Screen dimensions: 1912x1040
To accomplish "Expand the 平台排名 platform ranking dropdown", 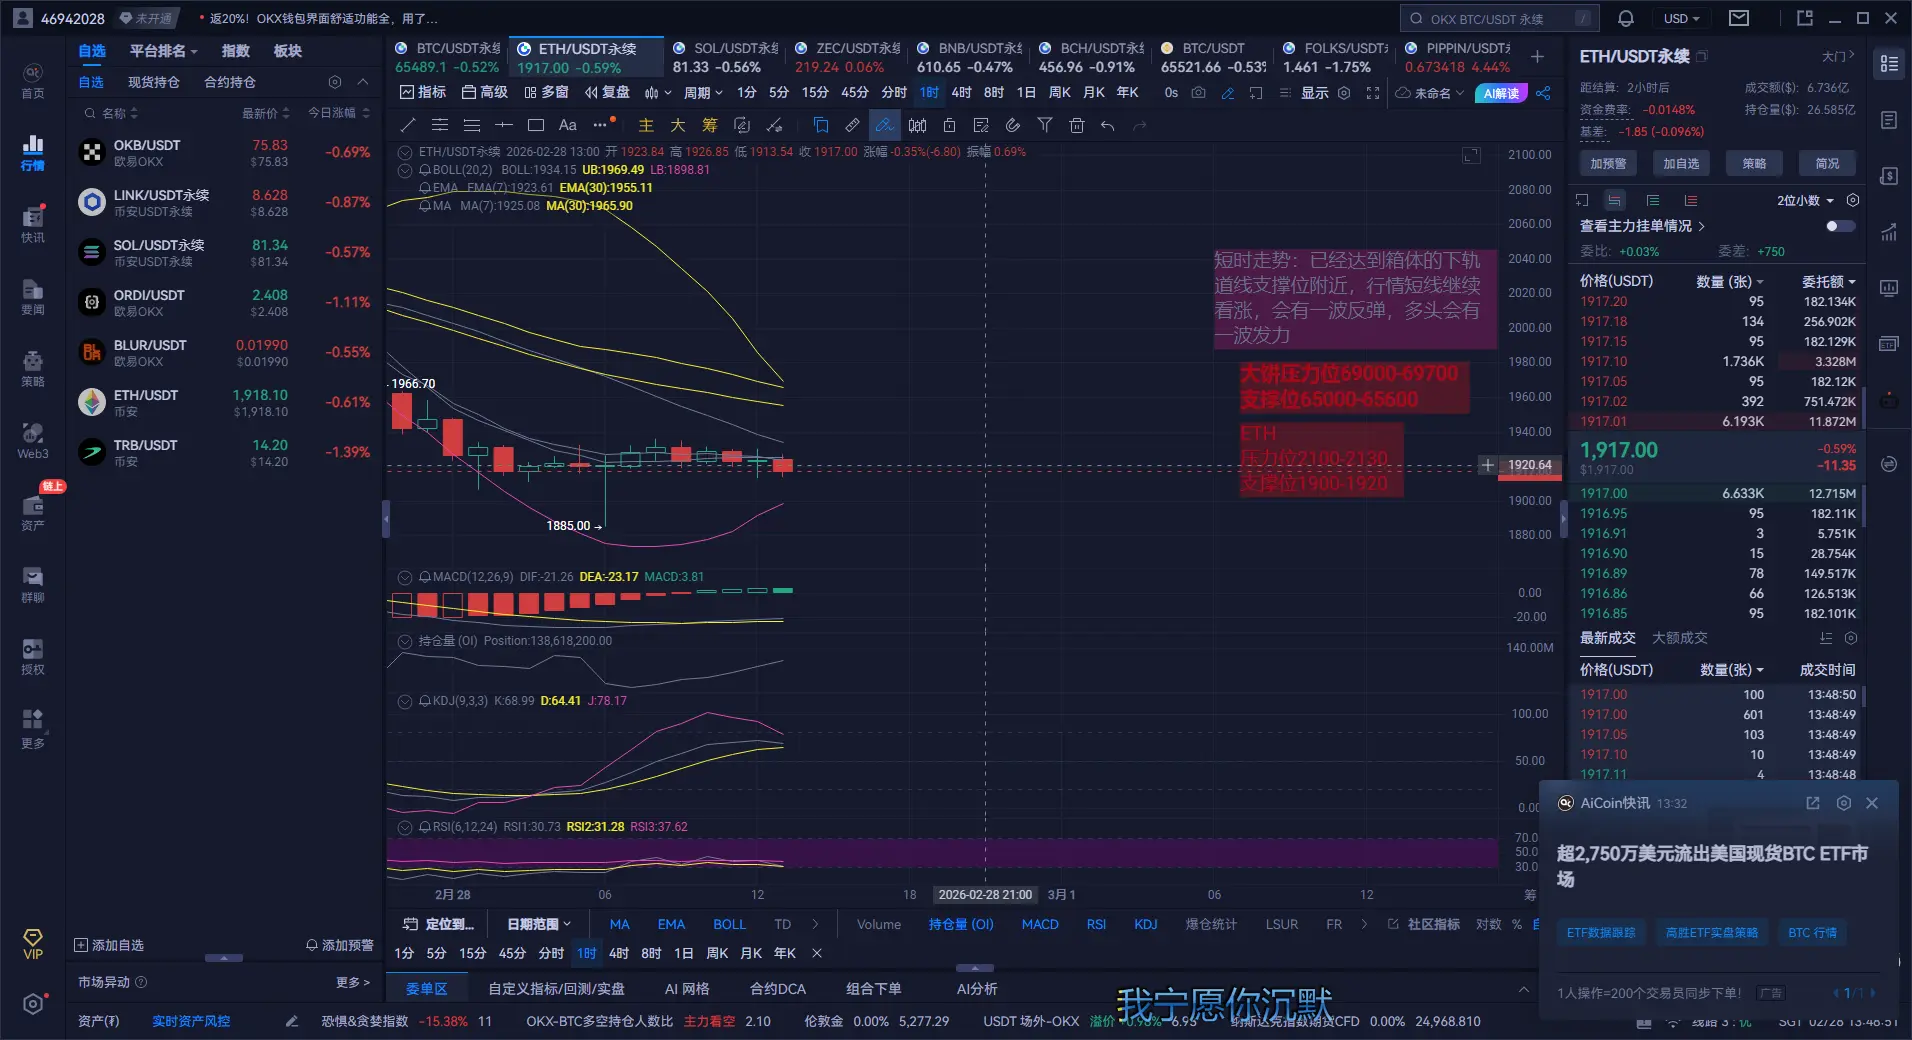I will click(164, 51).
